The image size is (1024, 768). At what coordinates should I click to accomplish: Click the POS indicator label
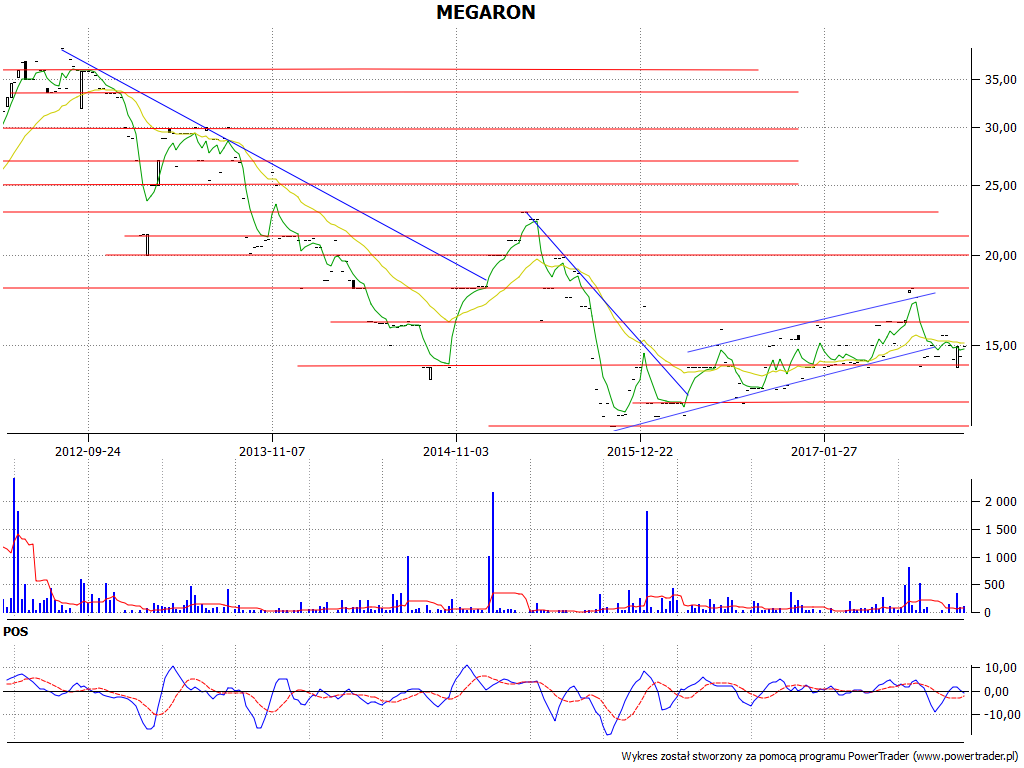16,632
